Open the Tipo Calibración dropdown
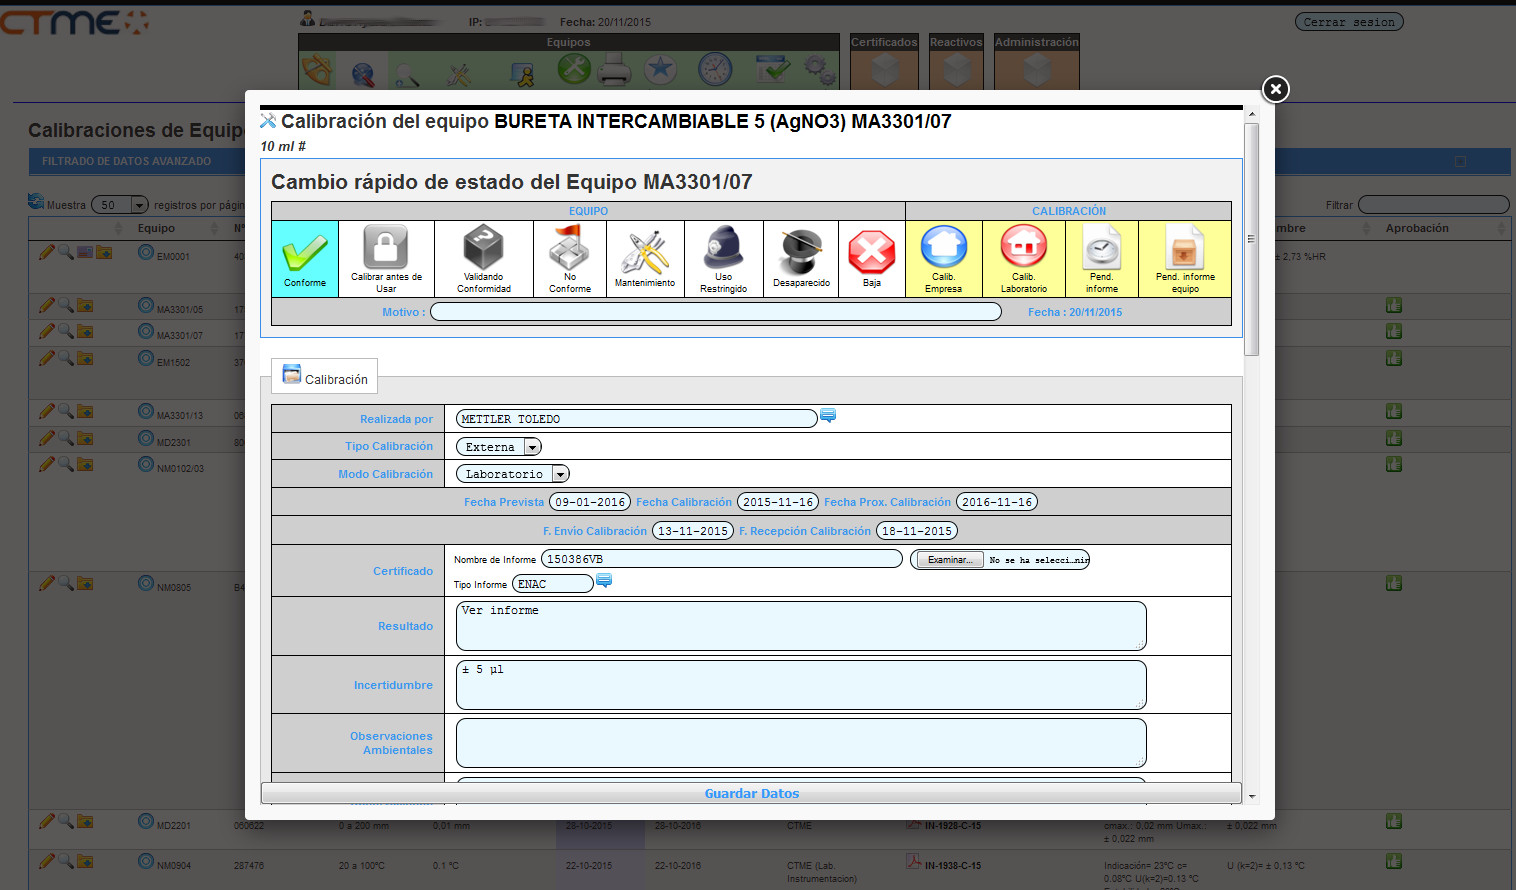The image size is (1516, 890). click(532, 447)
